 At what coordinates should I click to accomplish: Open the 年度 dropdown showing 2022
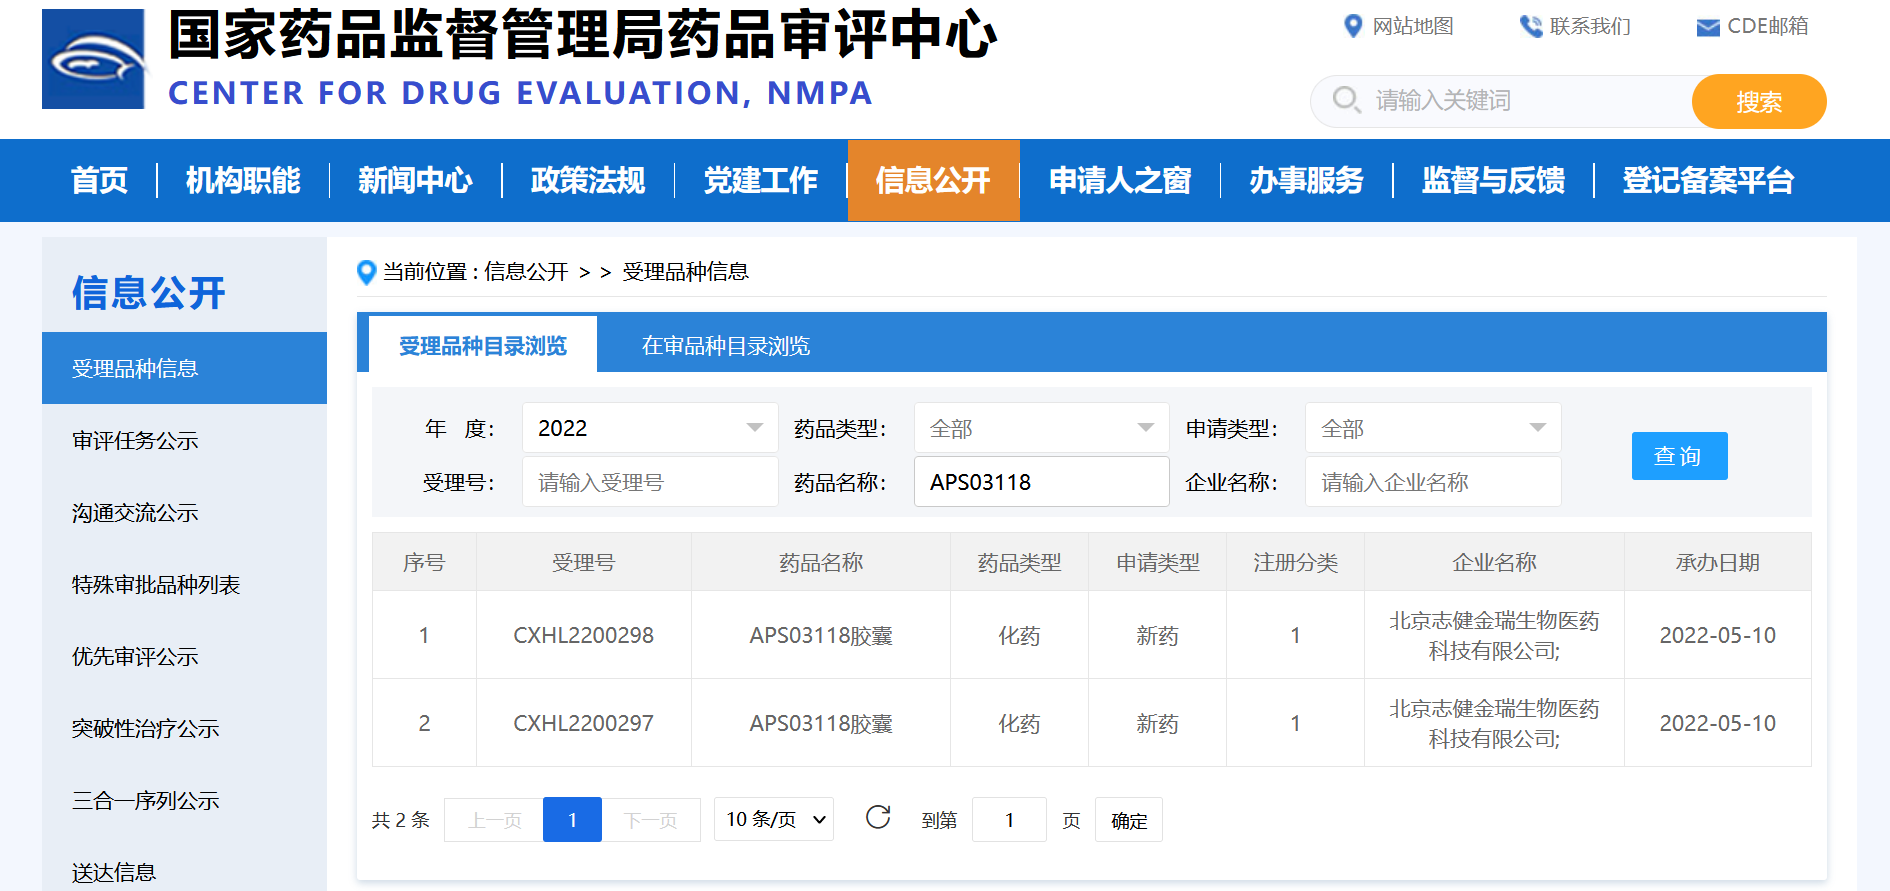[x=650, y=428]
